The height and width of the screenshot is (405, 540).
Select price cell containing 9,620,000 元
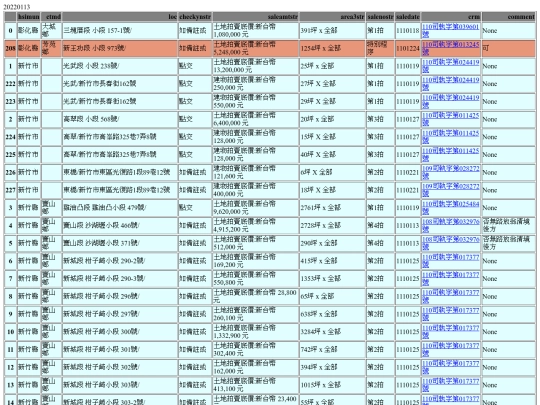point(256,208)
